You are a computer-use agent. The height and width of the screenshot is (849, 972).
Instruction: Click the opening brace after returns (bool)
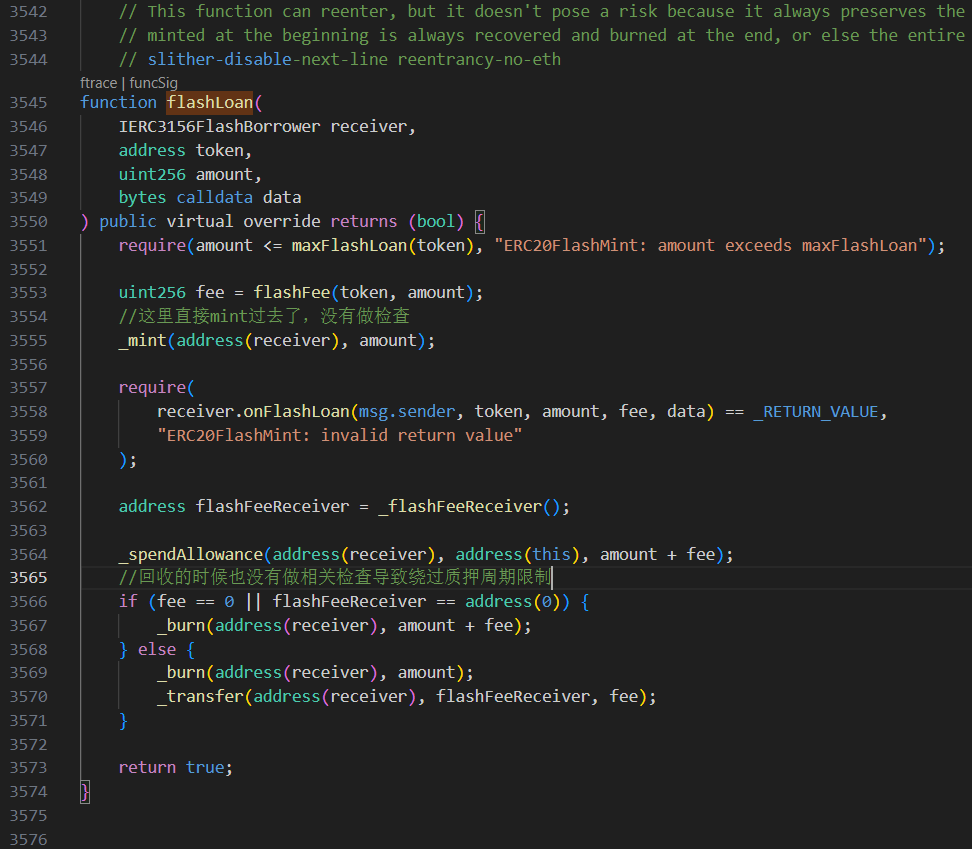[479, 222]
